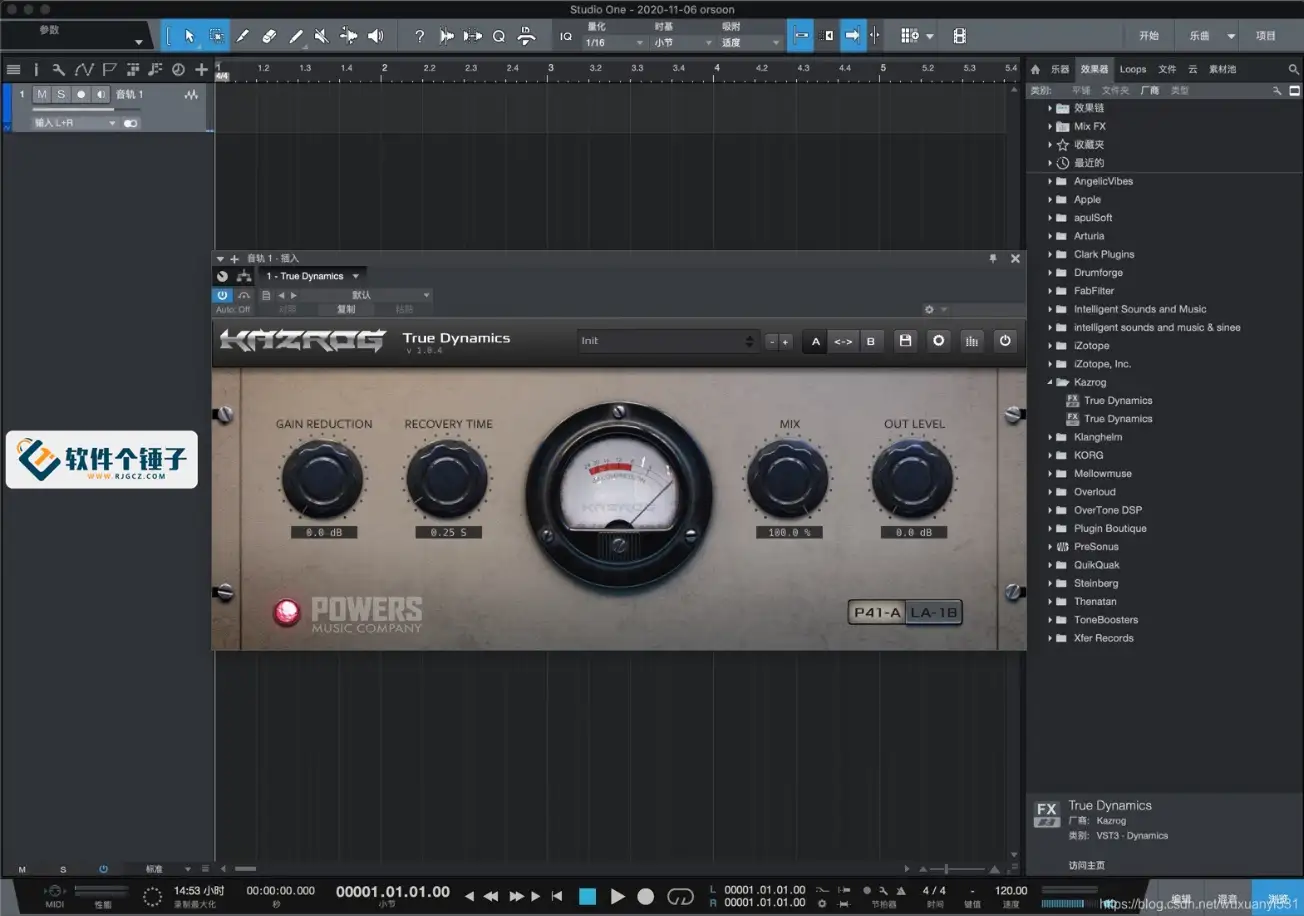Open the 开始 page

click(1149, 35)
